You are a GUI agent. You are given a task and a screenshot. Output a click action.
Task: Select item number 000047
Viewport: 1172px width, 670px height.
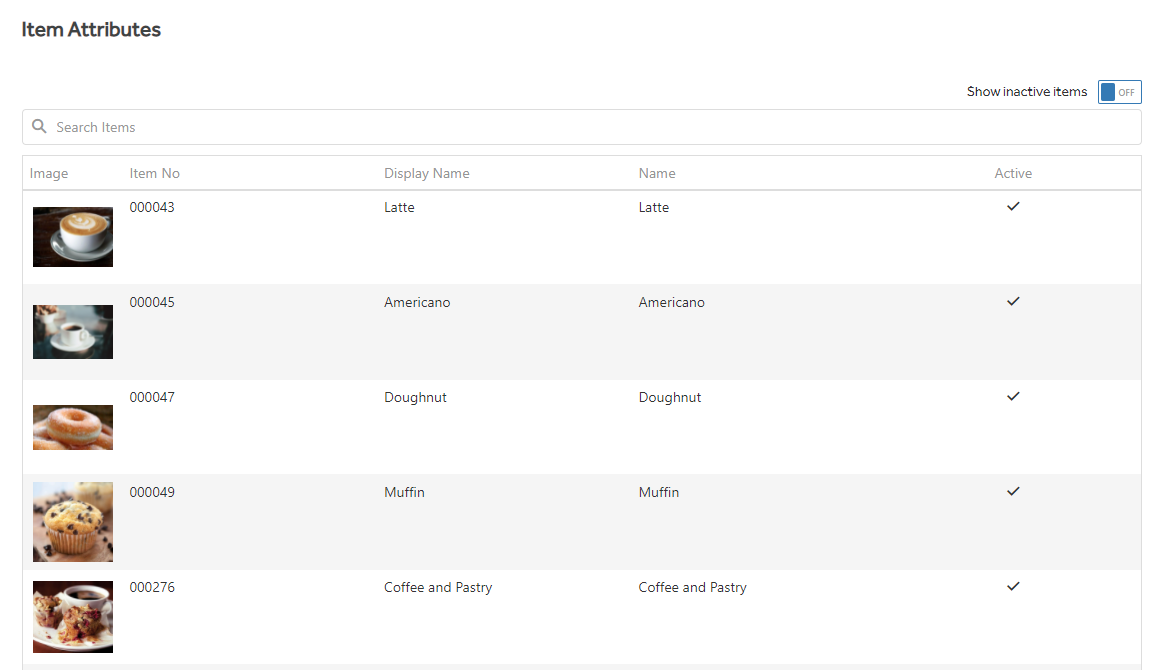coord(152,397)
